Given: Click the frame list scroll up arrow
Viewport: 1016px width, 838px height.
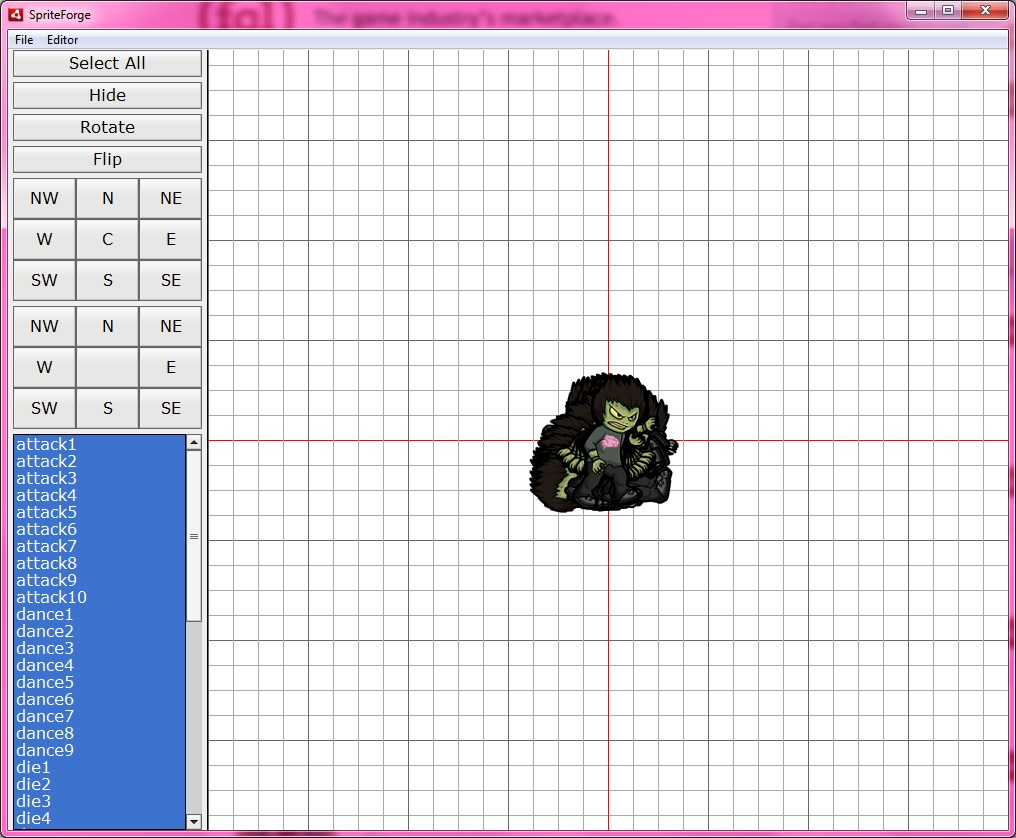Looking at the screenshot, I should [194, 442].
